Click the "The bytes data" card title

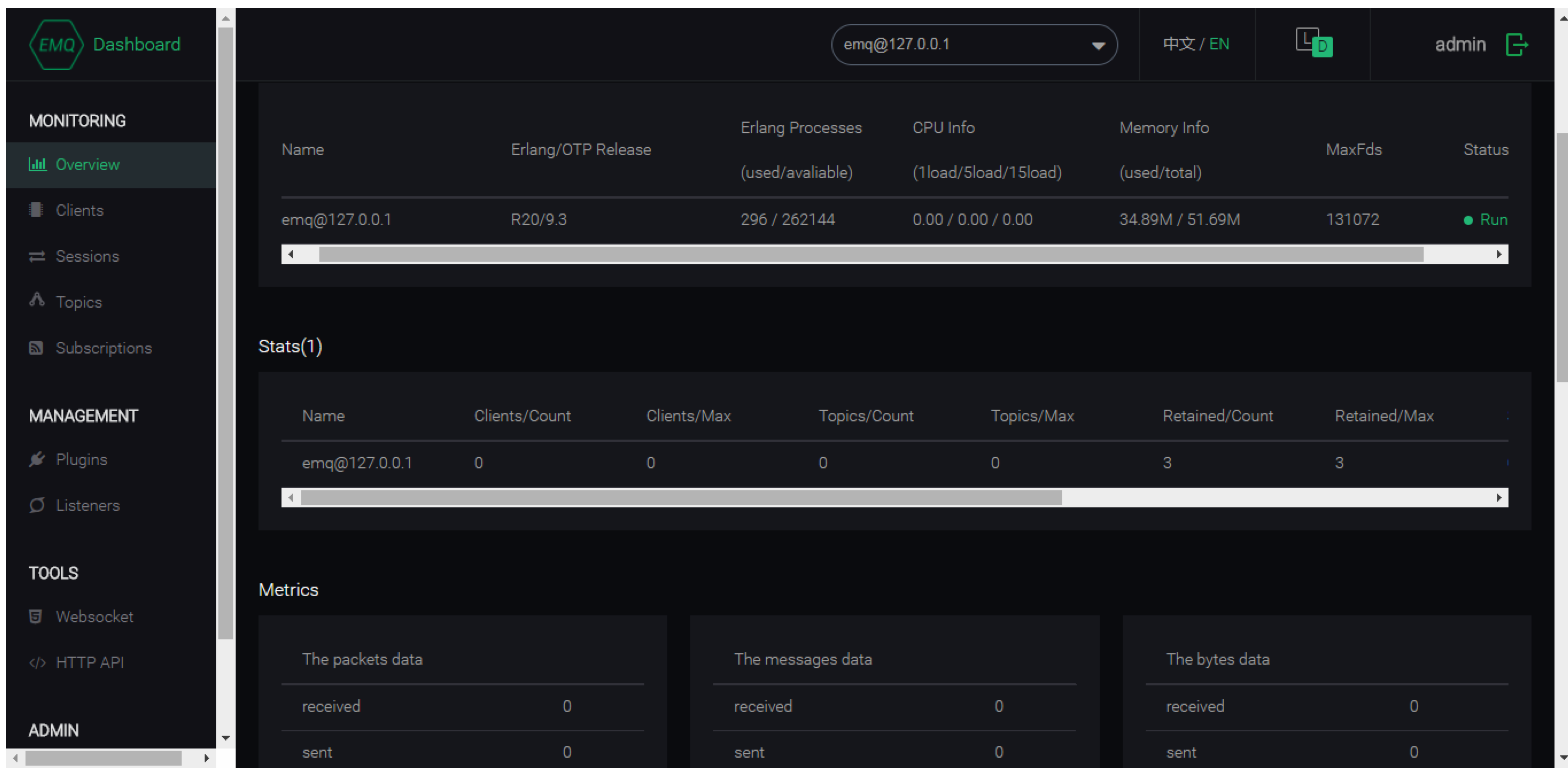coord(1218,660)
